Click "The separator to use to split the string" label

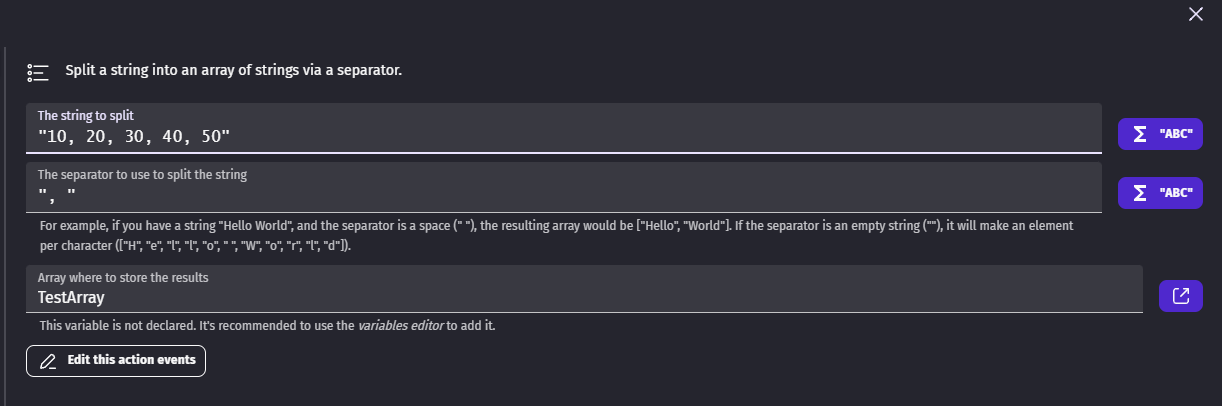pyautogui.click(x=142, y=174)
